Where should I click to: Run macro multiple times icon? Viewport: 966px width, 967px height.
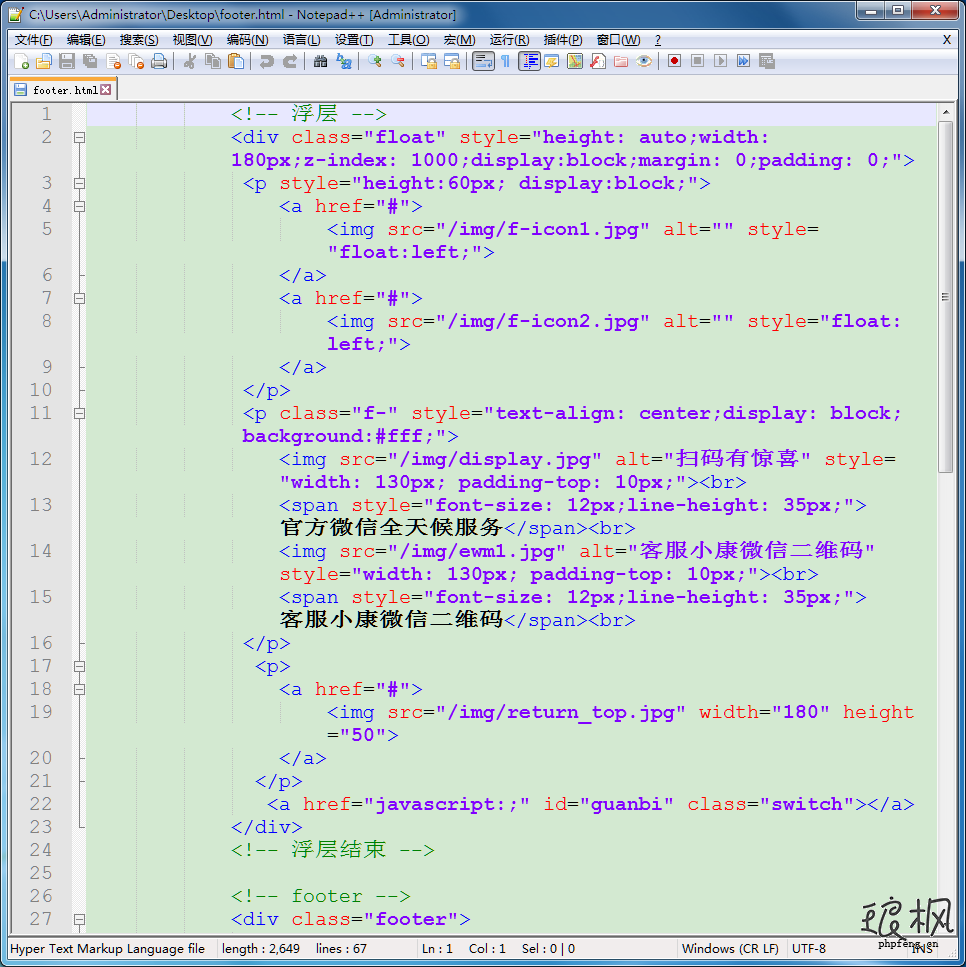(743, 61)
